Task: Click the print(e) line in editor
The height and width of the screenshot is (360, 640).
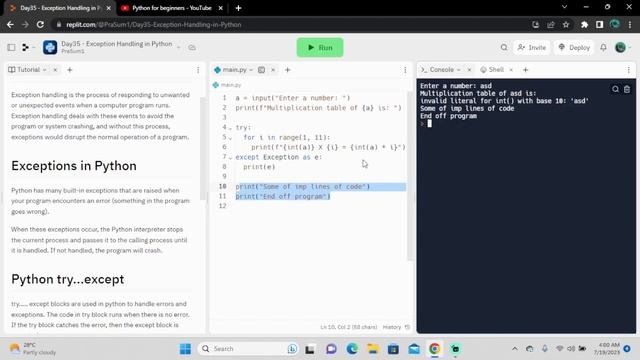Action: 259,167
